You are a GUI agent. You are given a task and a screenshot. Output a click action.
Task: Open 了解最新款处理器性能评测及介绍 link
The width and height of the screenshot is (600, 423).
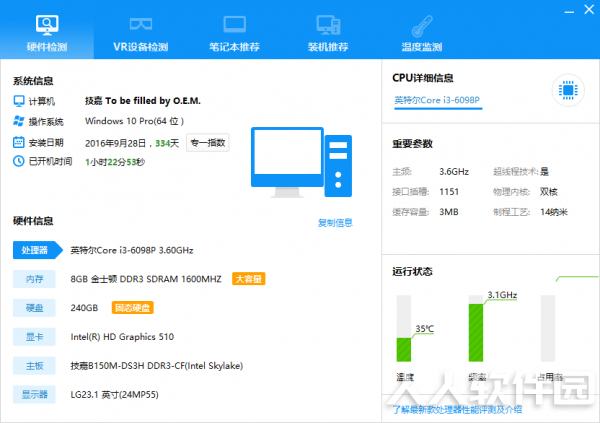click(x=457, y=410)
